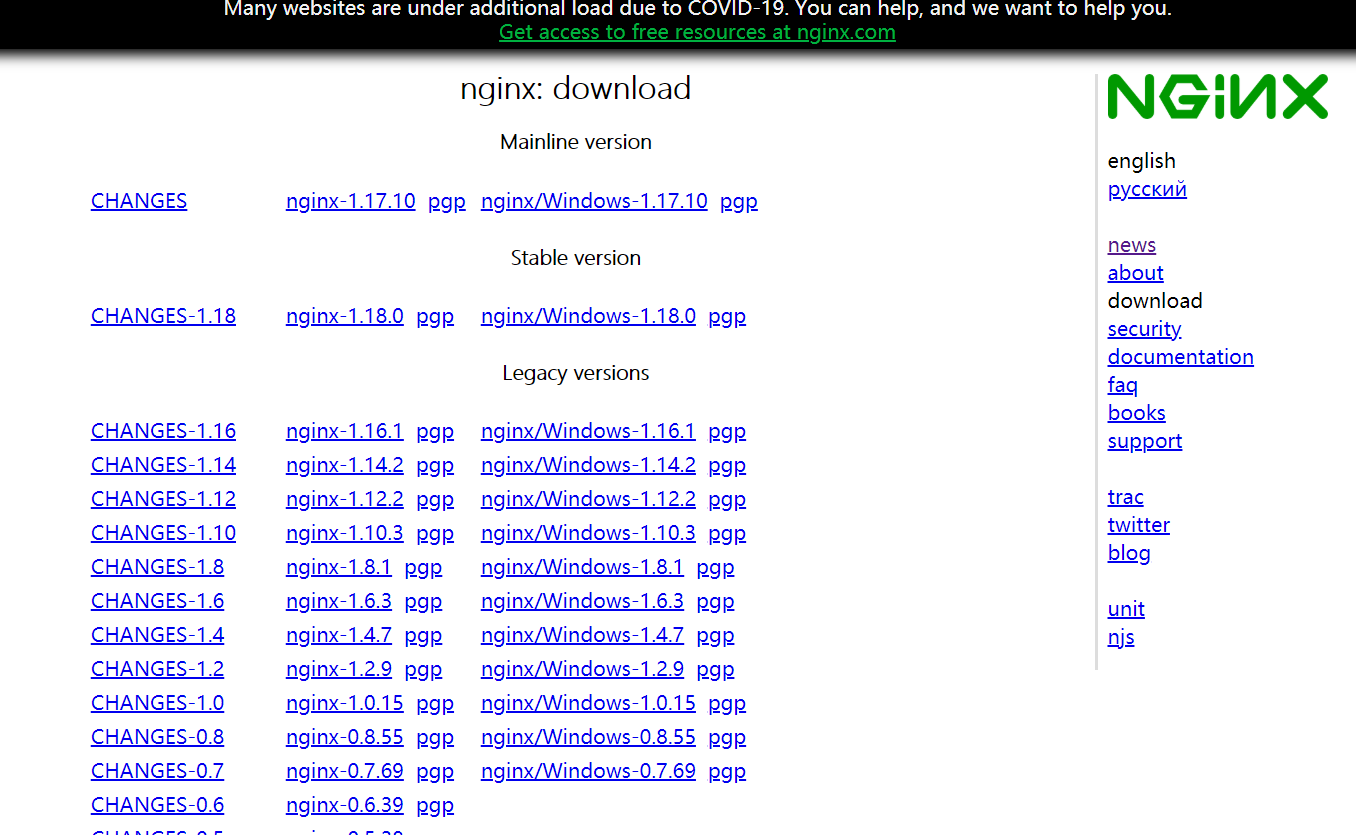This screenshot has width=1356, height=835.
Task: Open pgp signature next to nginx-0.6.39
Action: click(435, 805)
